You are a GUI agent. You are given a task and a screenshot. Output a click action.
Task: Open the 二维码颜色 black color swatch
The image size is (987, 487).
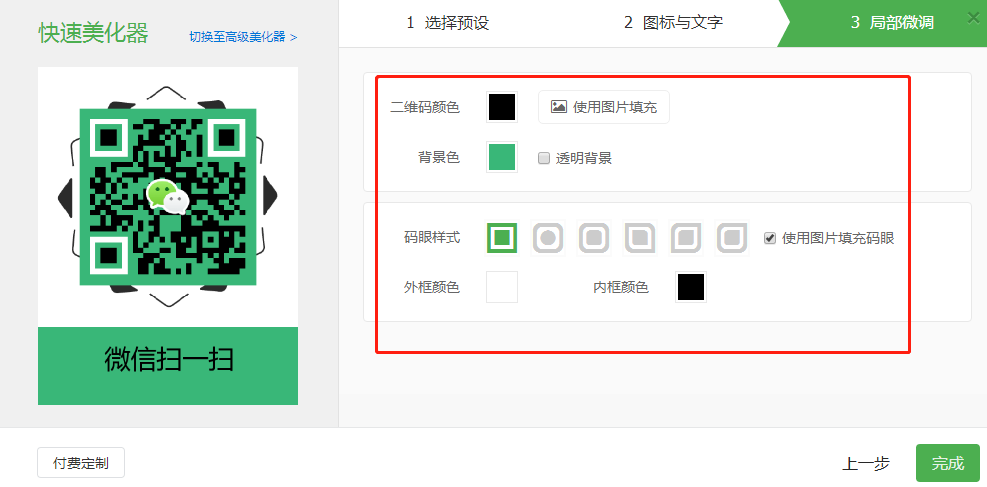[x=502, y=107]
